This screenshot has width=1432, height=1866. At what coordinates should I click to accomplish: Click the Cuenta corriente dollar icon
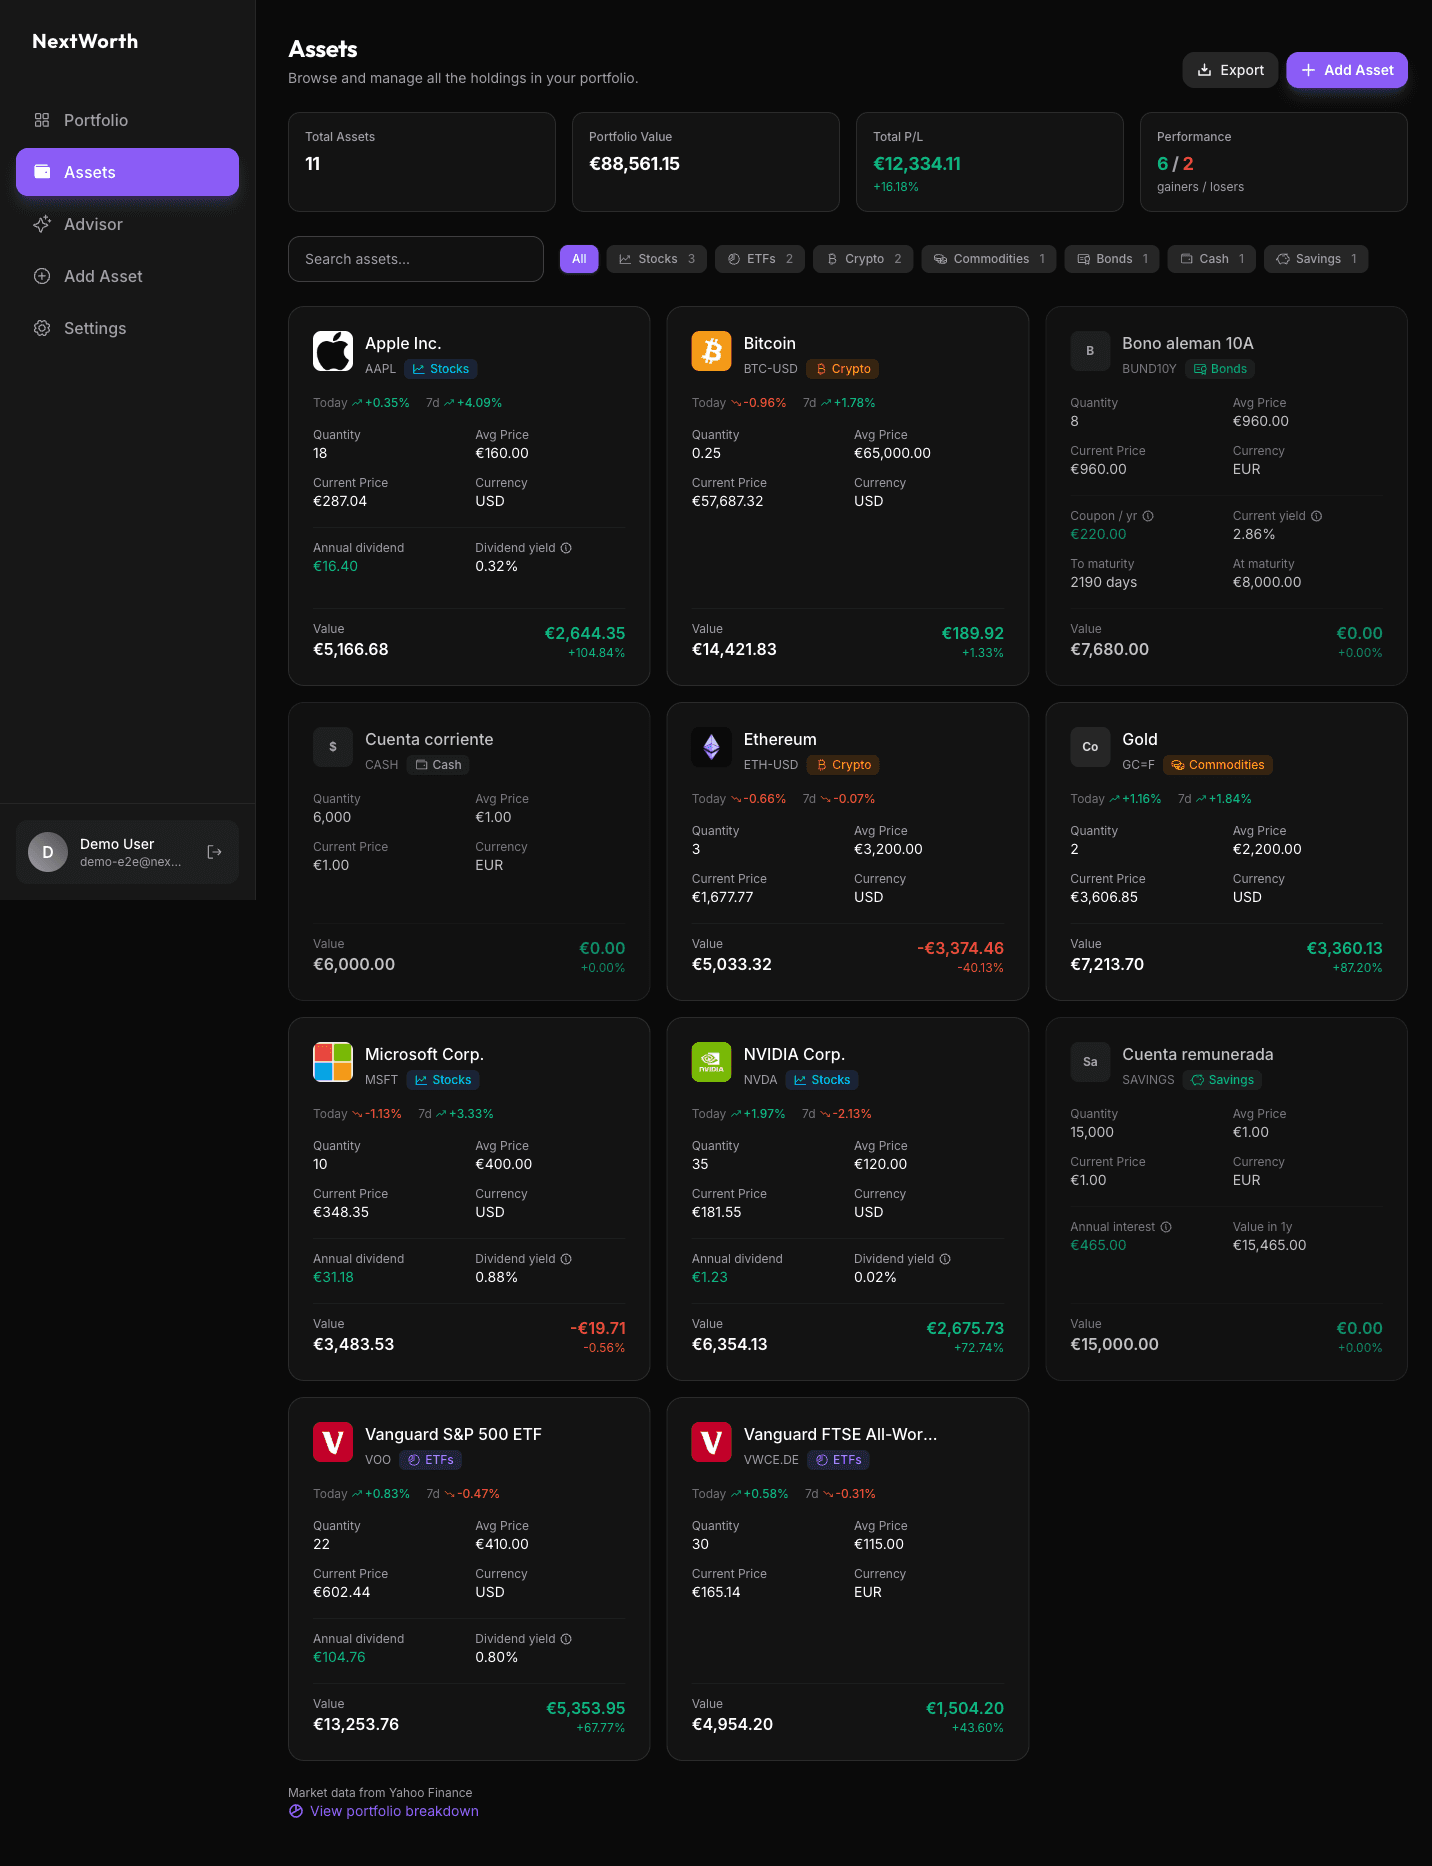333,747
